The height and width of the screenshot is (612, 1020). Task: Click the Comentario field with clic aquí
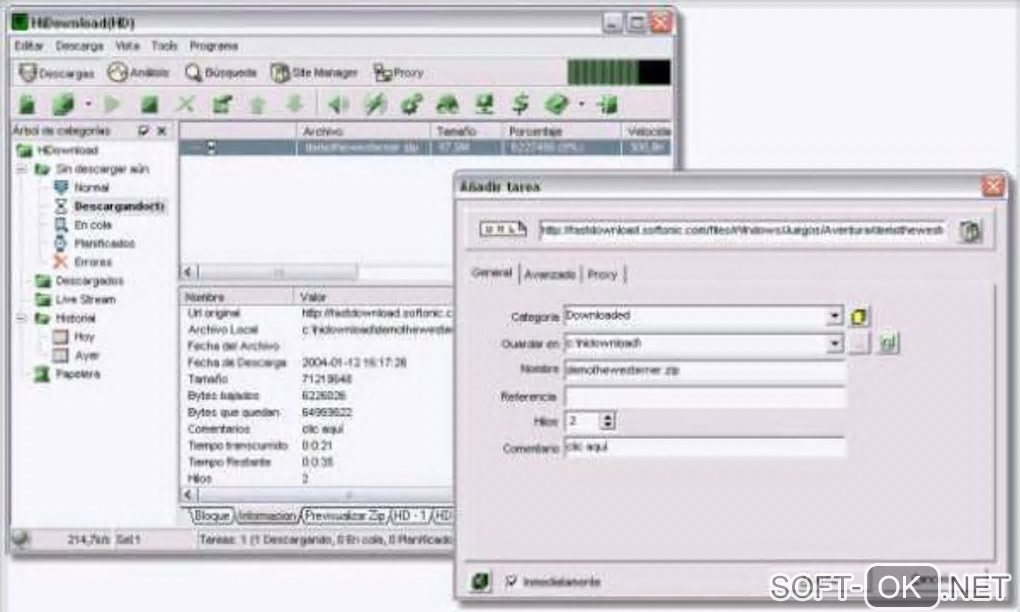(705, 447)
